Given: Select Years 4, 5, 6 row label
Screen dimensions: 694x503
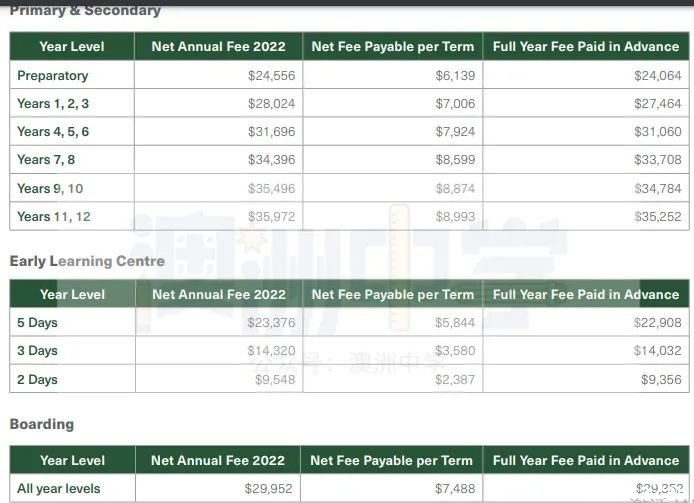Looking at the screenshot, I should [x=53, y=132].
